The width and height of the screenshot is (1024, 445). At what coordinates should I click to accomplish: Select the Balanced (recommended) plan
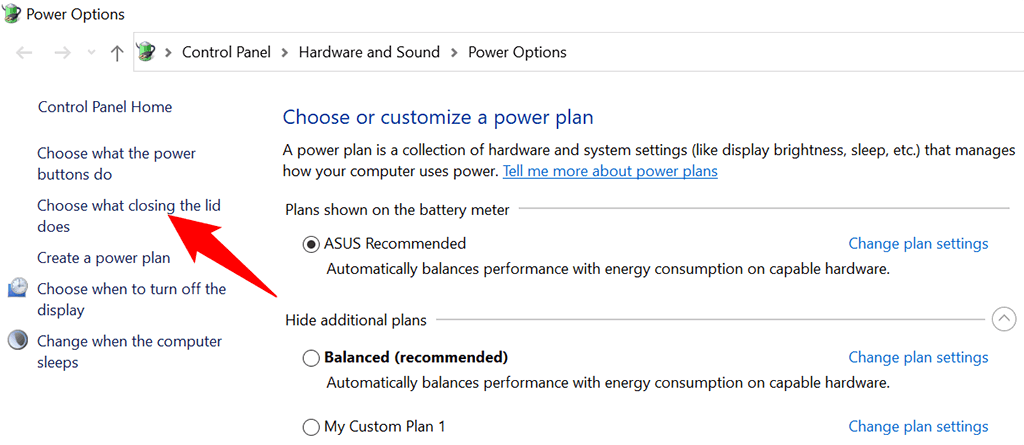(312, 358)
